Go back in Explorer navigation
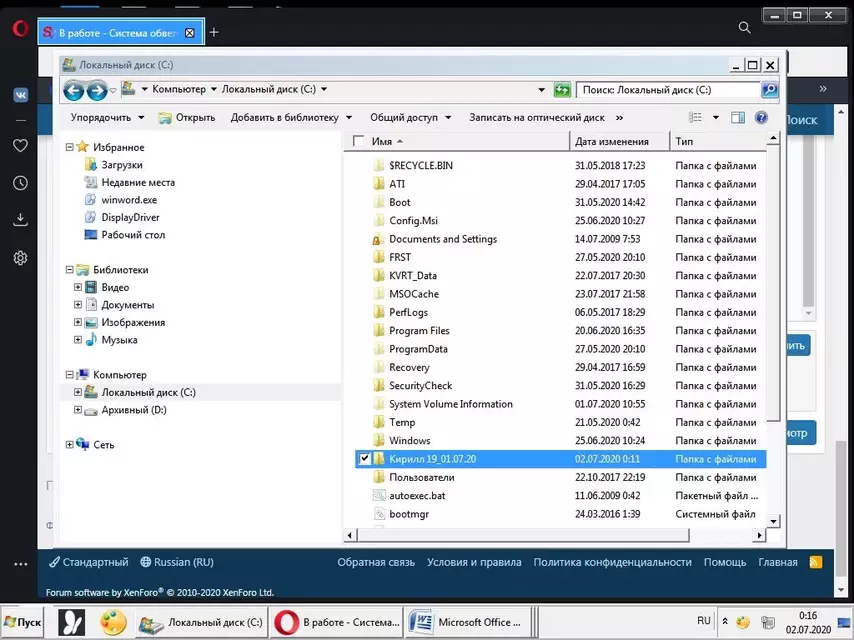This screenshot has width=854, height=640. (x=74, y=90)
